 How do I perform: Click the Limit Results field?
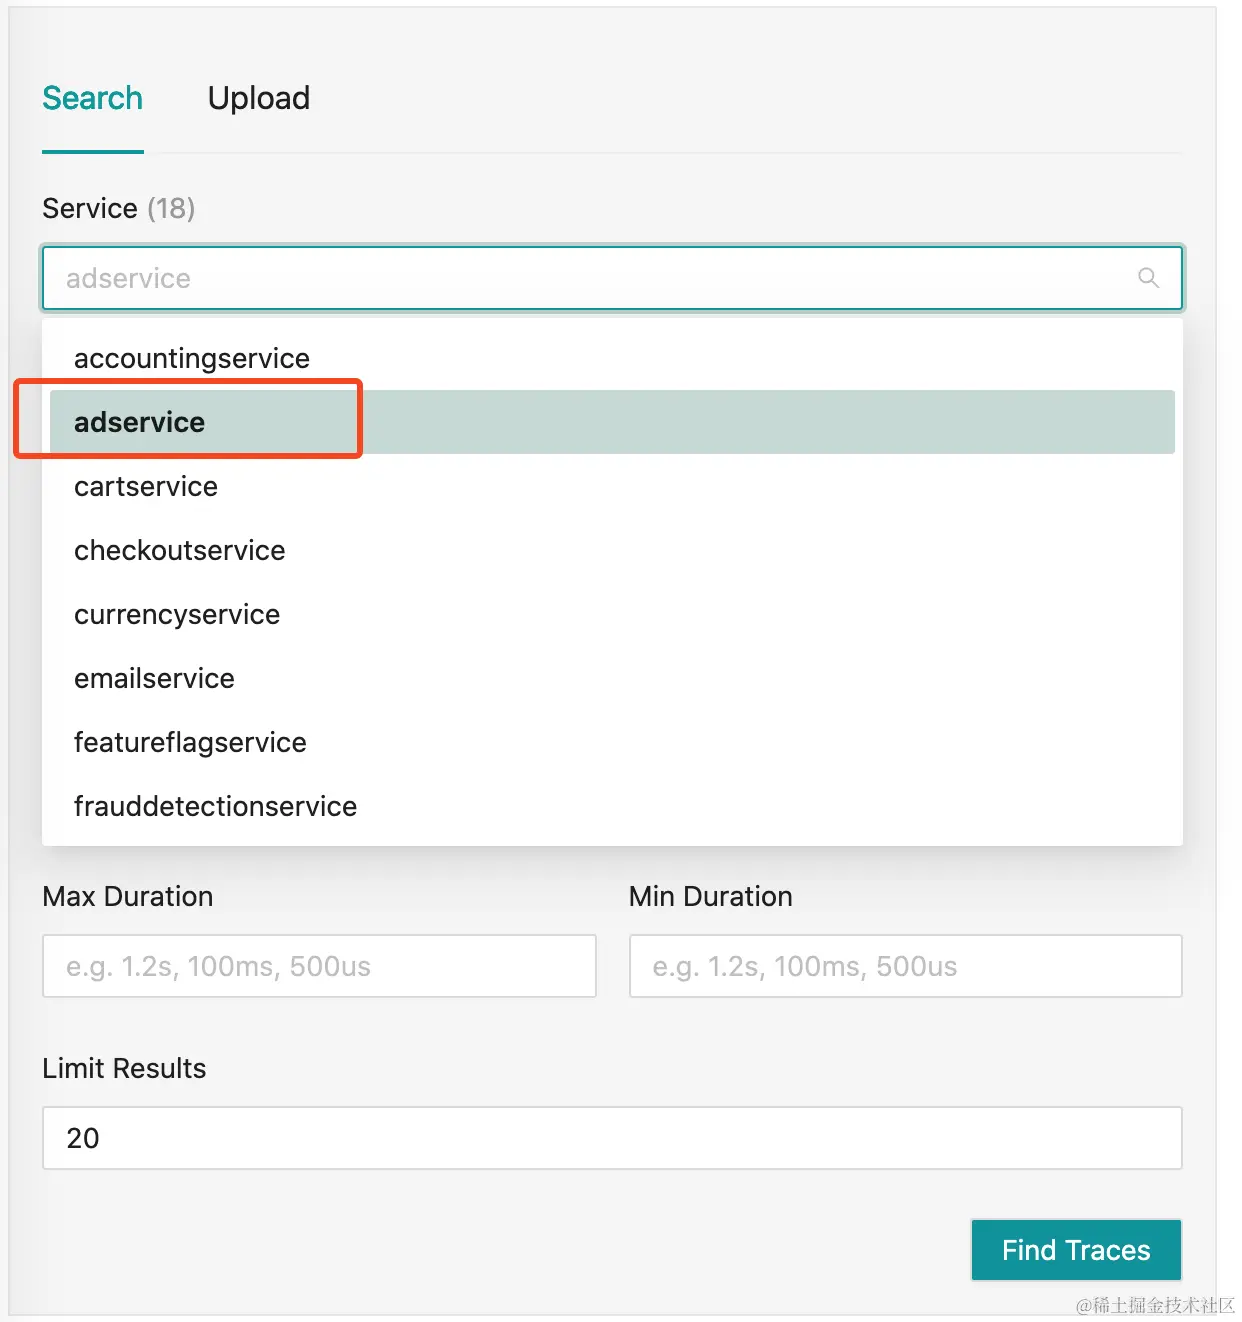pyautogui.click(x=612, y=1138)
